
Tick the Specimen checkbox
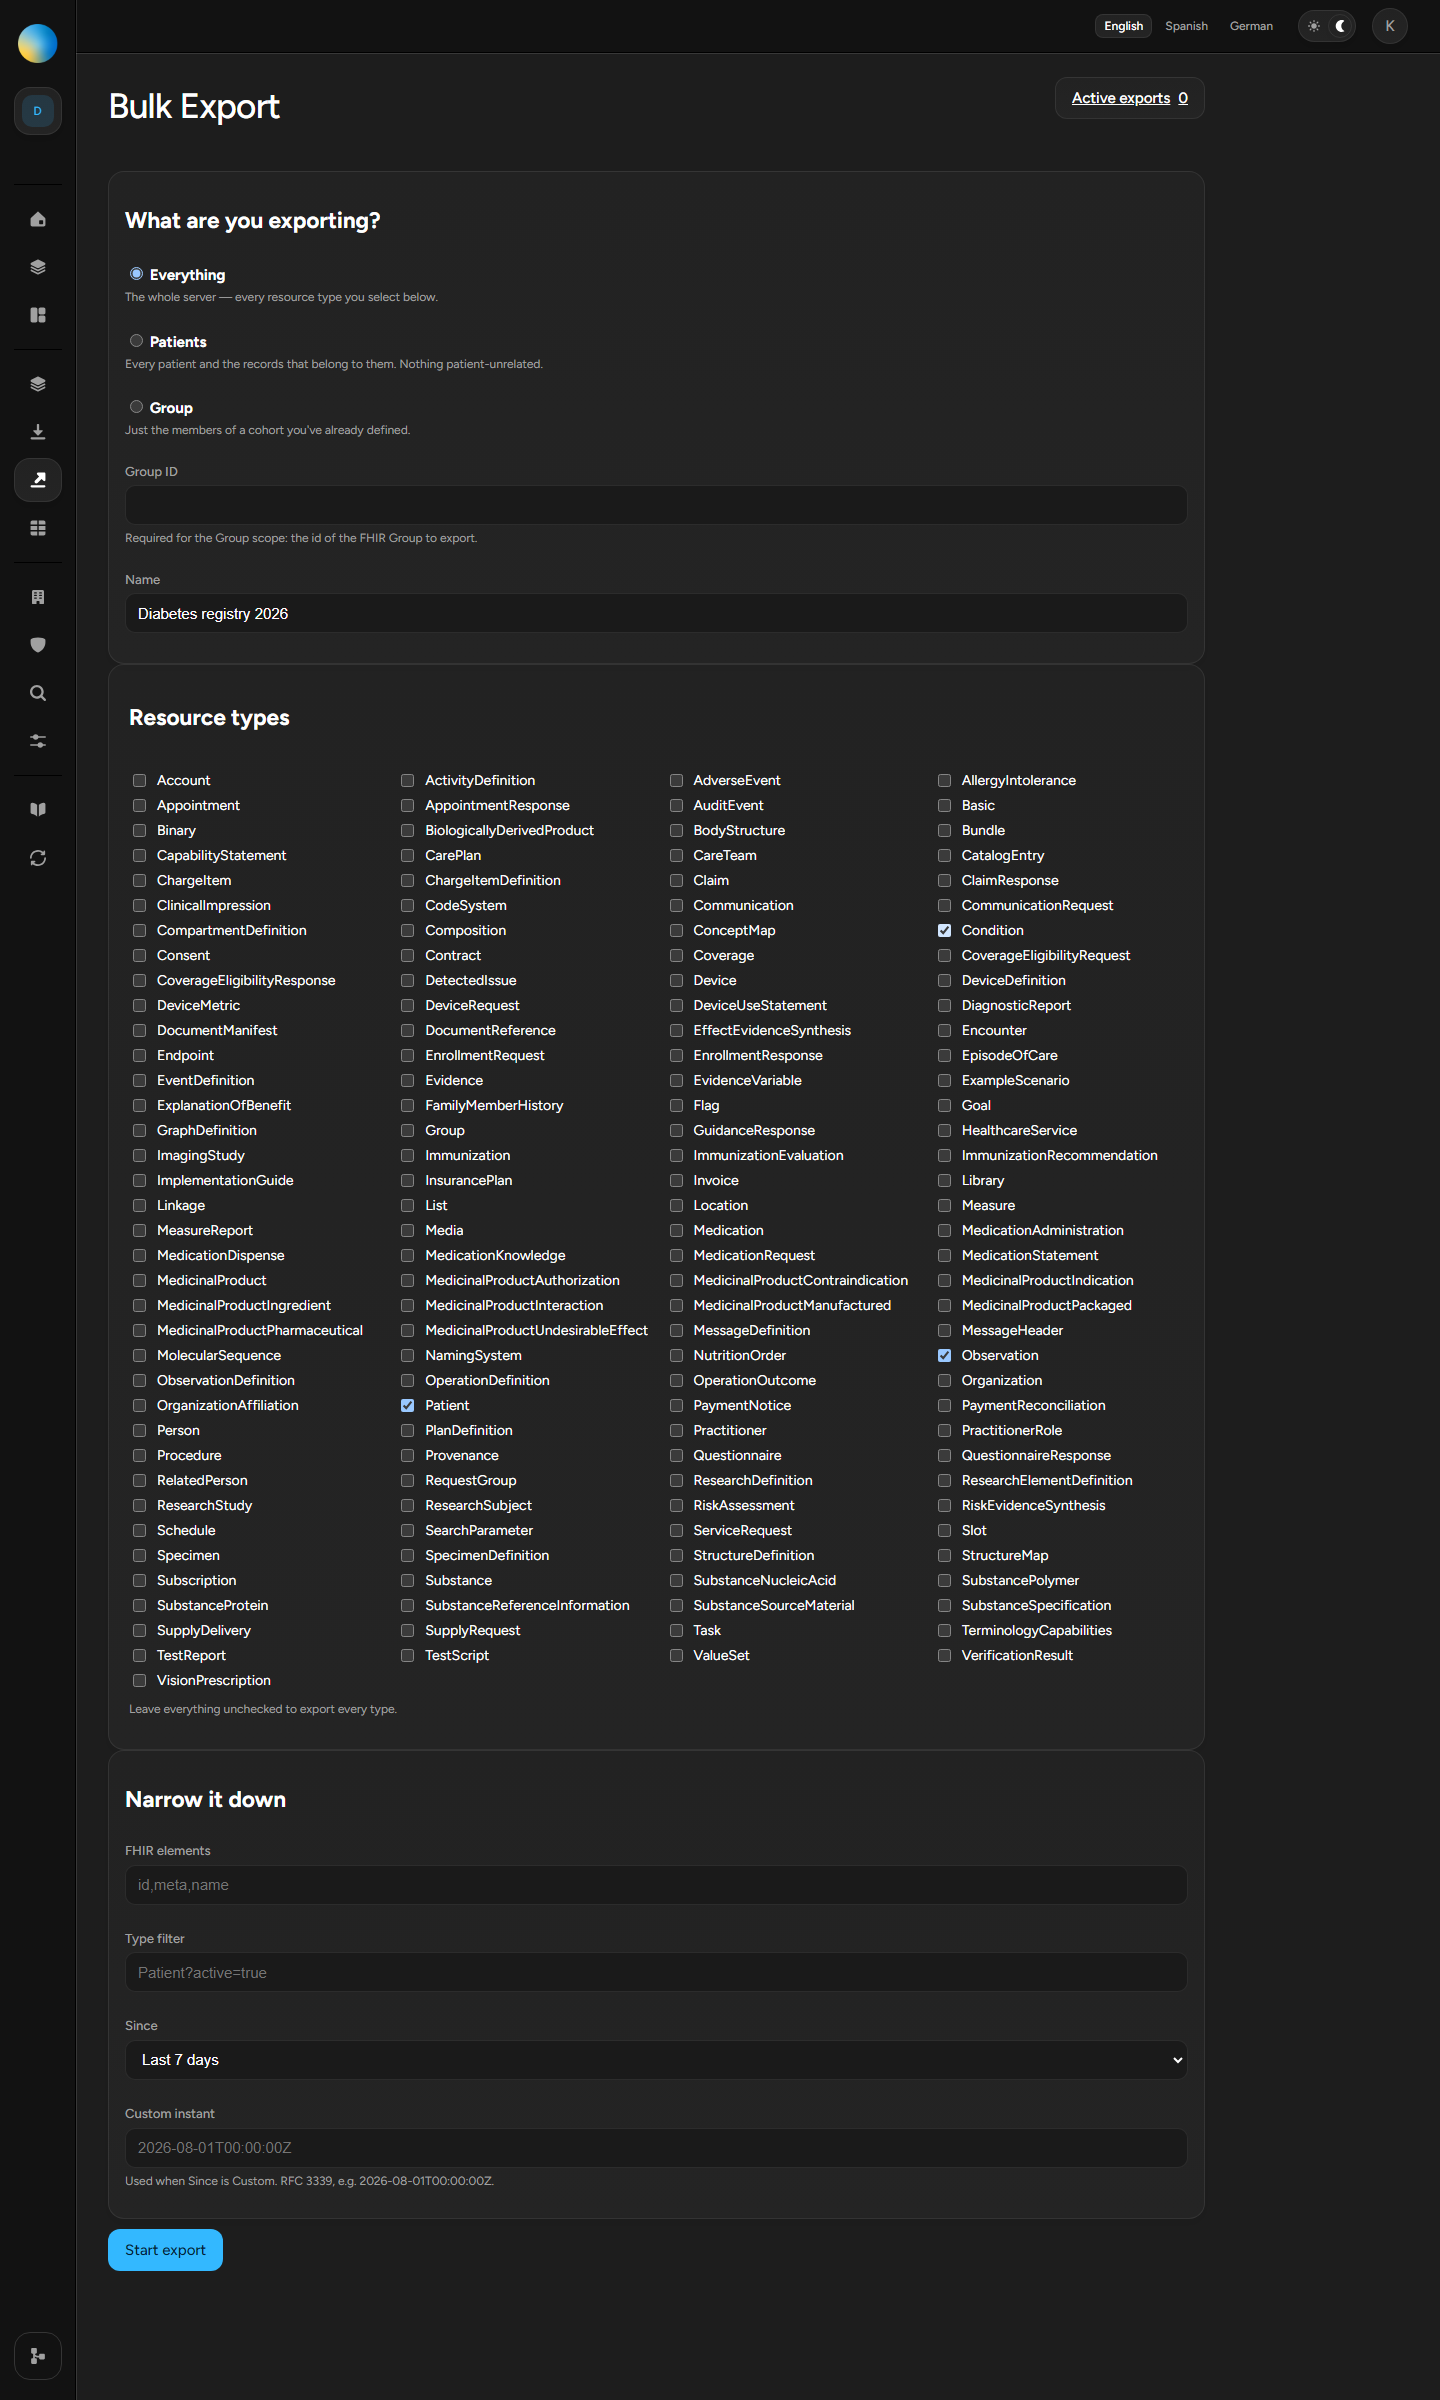[140, 1556]
